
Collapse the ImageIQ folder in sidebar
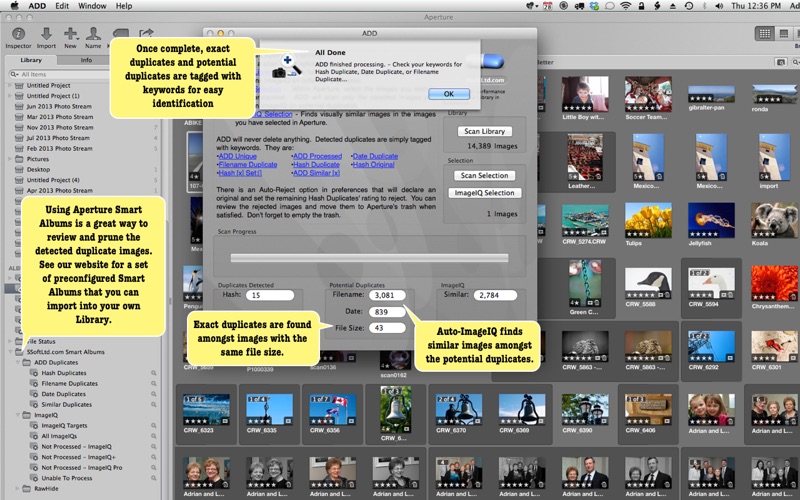pos(18,415)
